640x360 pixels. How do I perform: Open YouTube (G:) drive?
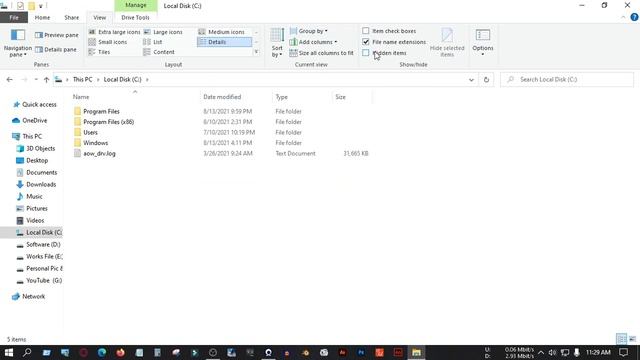[x=39, y=280]
